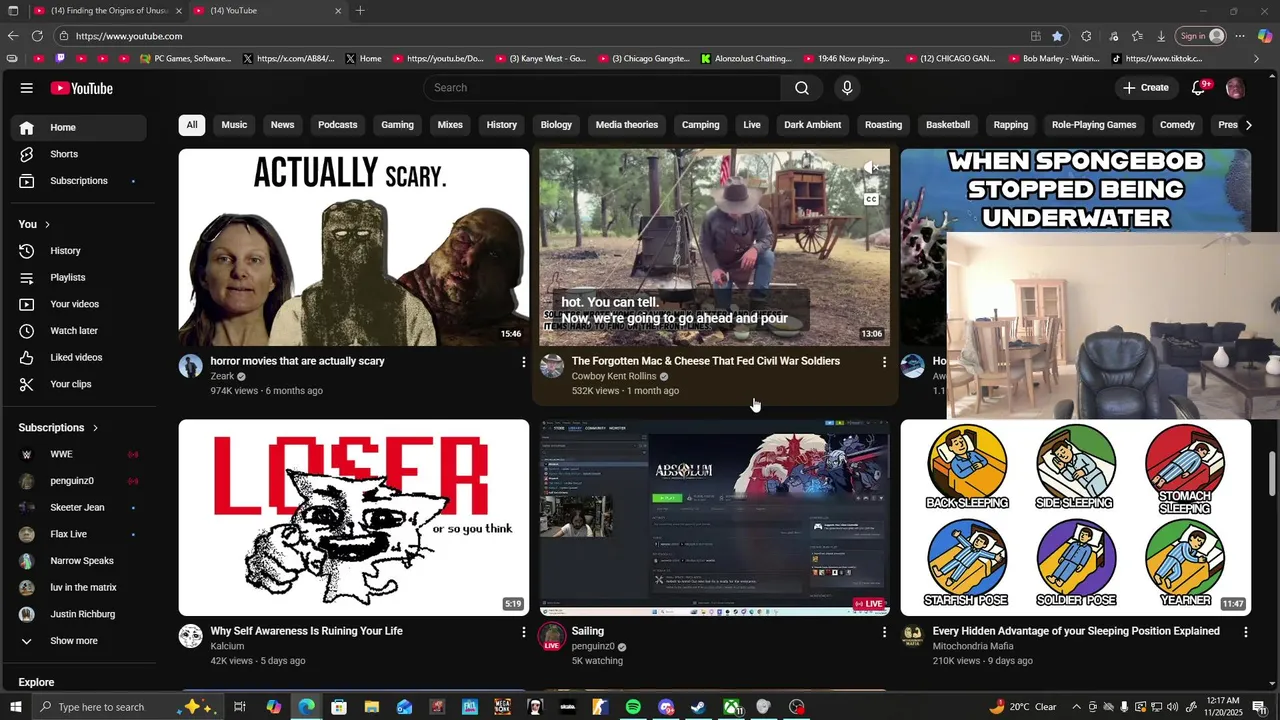Open the notifications bell
Viewport: 1280px width, 720px height.
click(x=1198, y=88)
